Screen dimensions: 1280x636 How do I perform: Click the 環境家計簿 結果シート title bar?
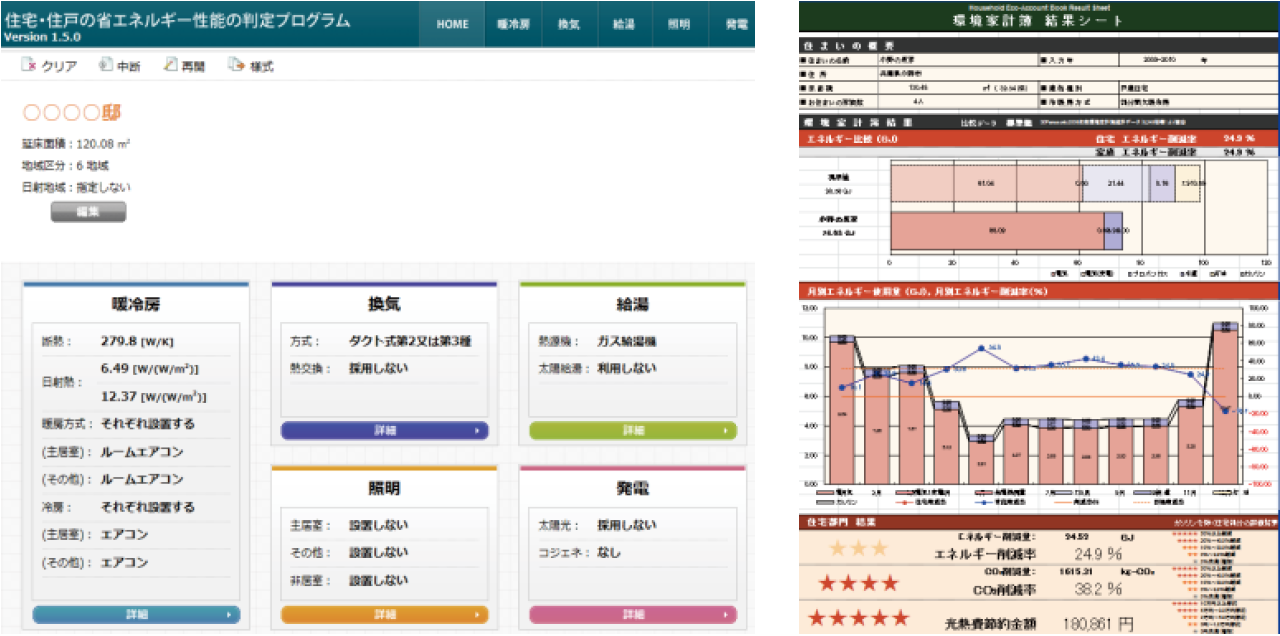click(x=1039, y=20)
